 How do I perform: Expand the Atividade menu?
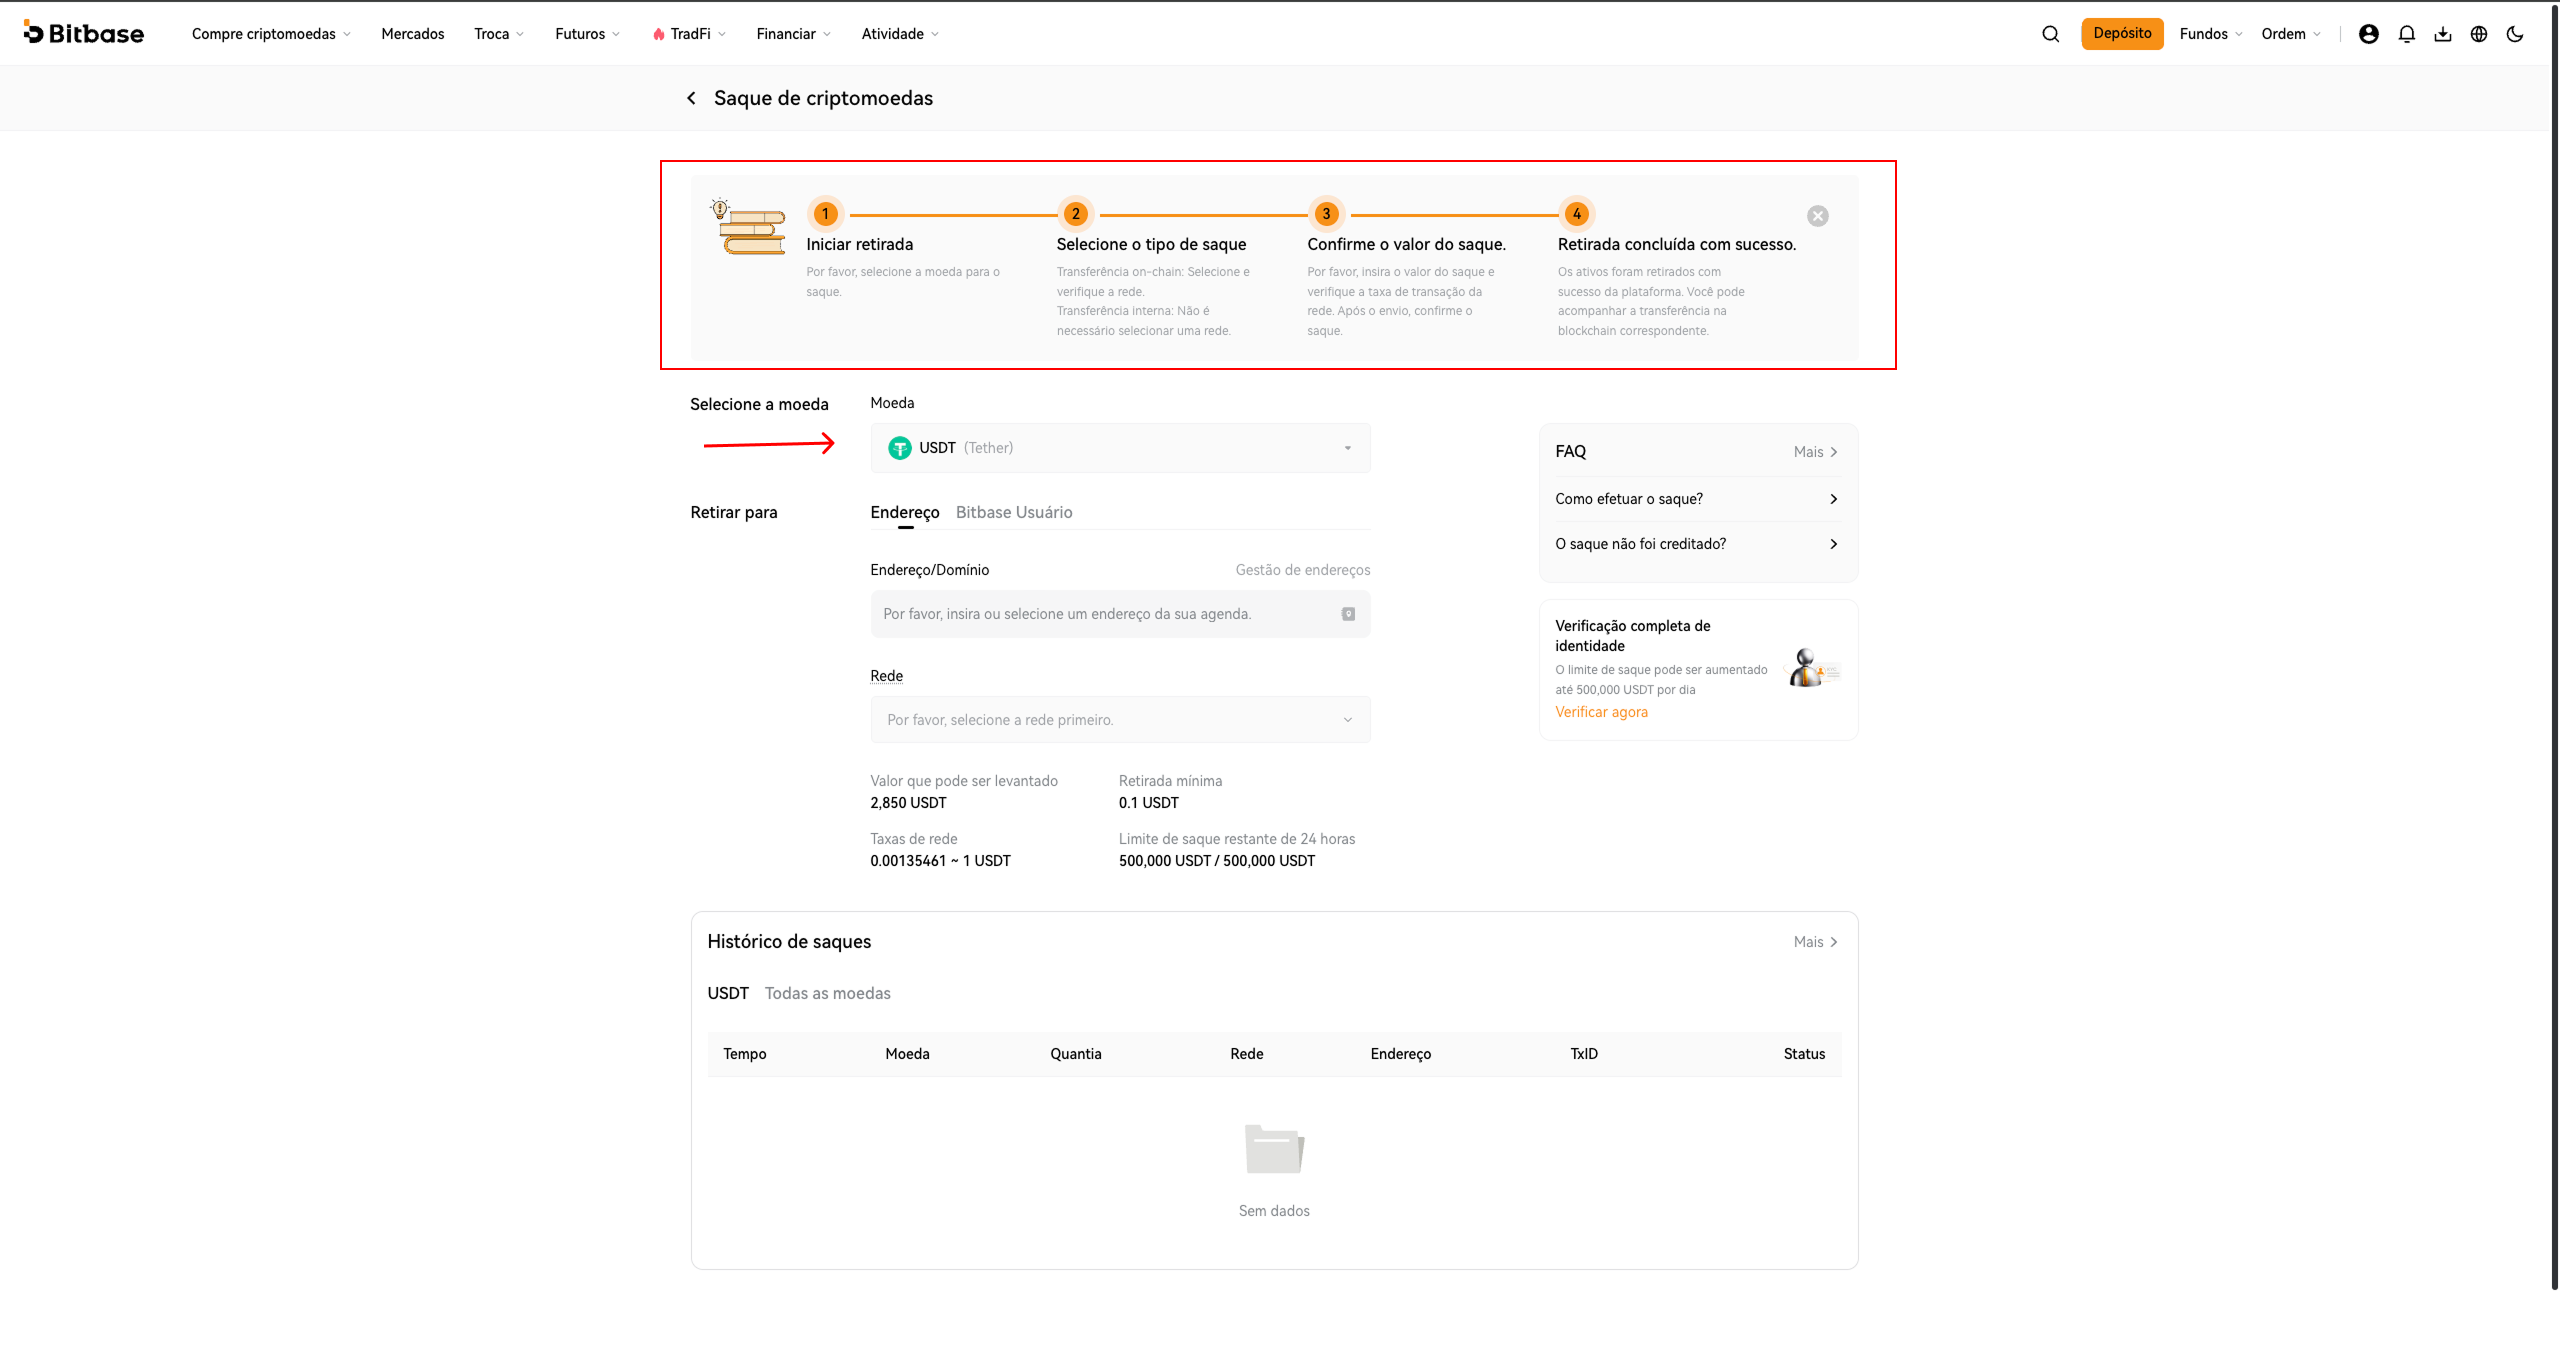(900, 34)
